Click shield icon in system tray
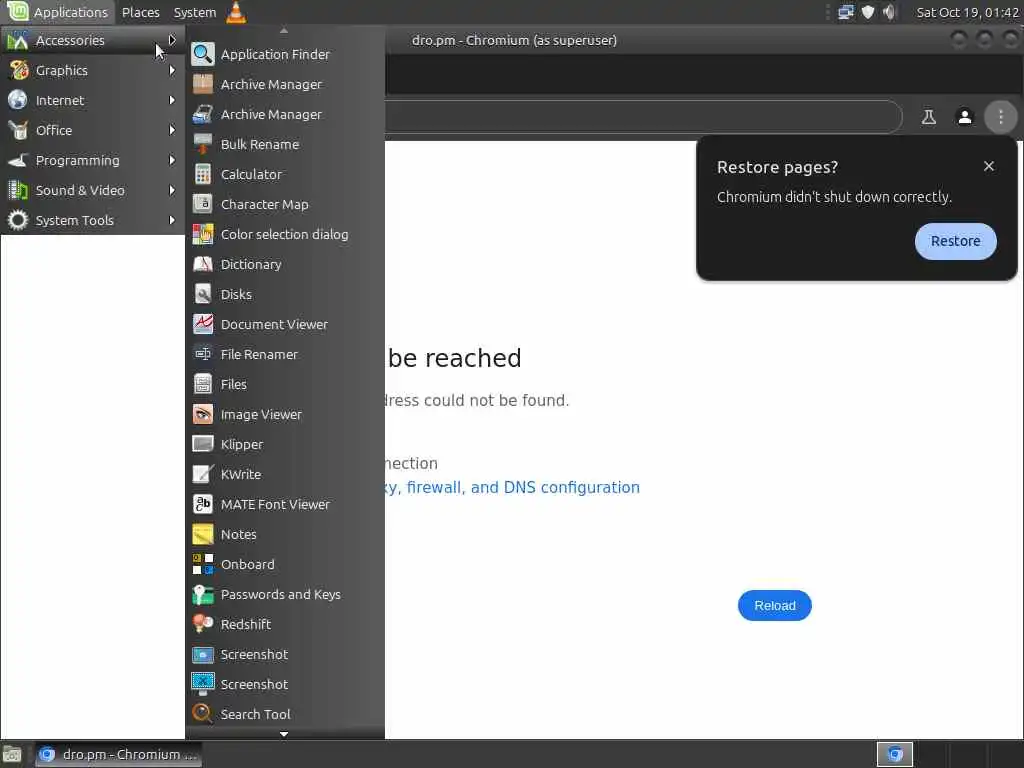Viewport: 1024px width, 768px height. point(867,12)
